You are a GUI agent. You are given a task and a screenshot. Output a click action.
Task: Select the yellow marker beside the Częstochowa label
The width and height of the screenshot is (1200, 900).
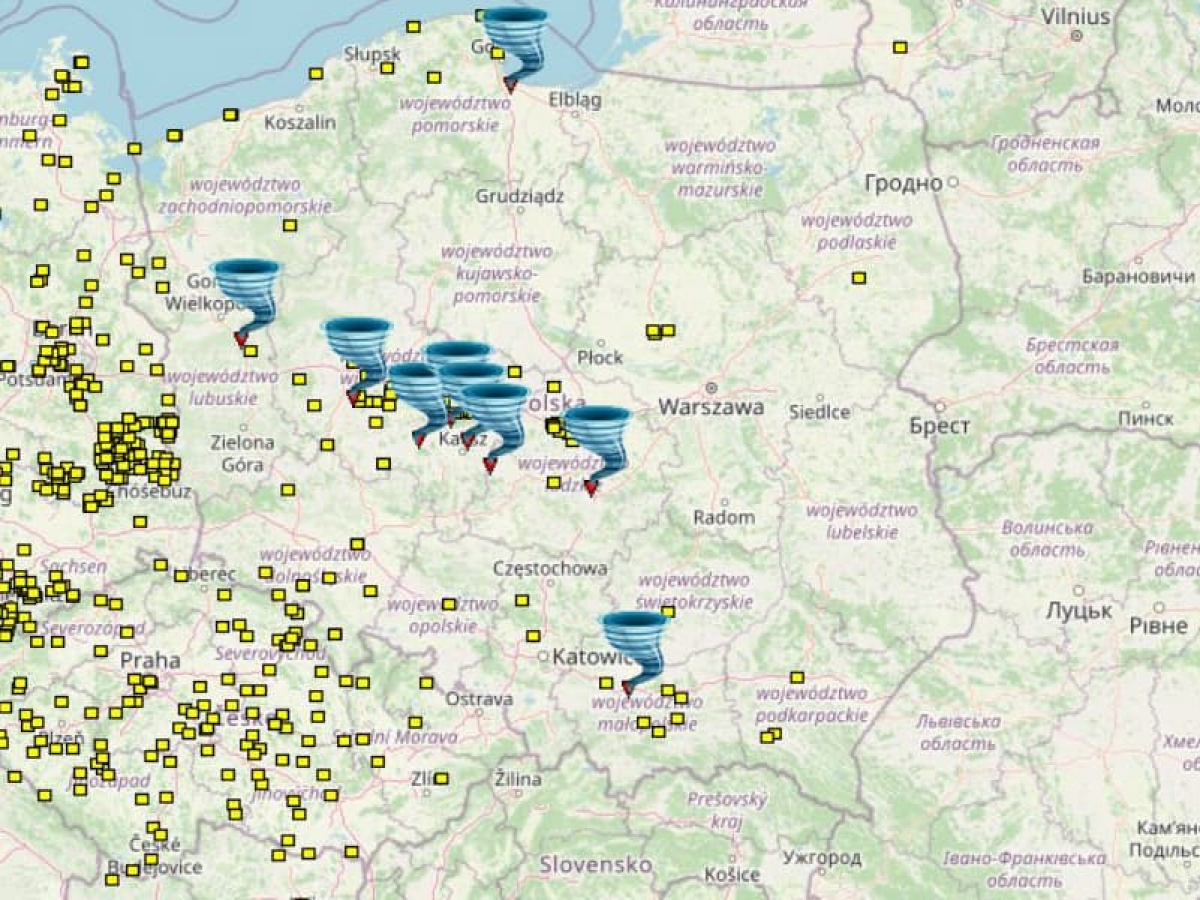pos(522,600)
